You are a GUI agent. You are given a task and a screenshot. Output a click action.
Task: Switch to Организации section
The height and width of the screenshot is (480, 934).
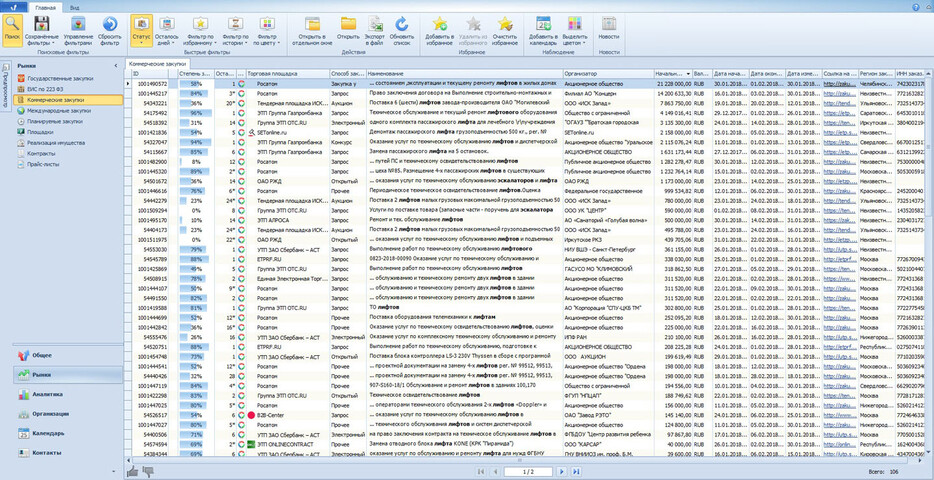[68, 414]
